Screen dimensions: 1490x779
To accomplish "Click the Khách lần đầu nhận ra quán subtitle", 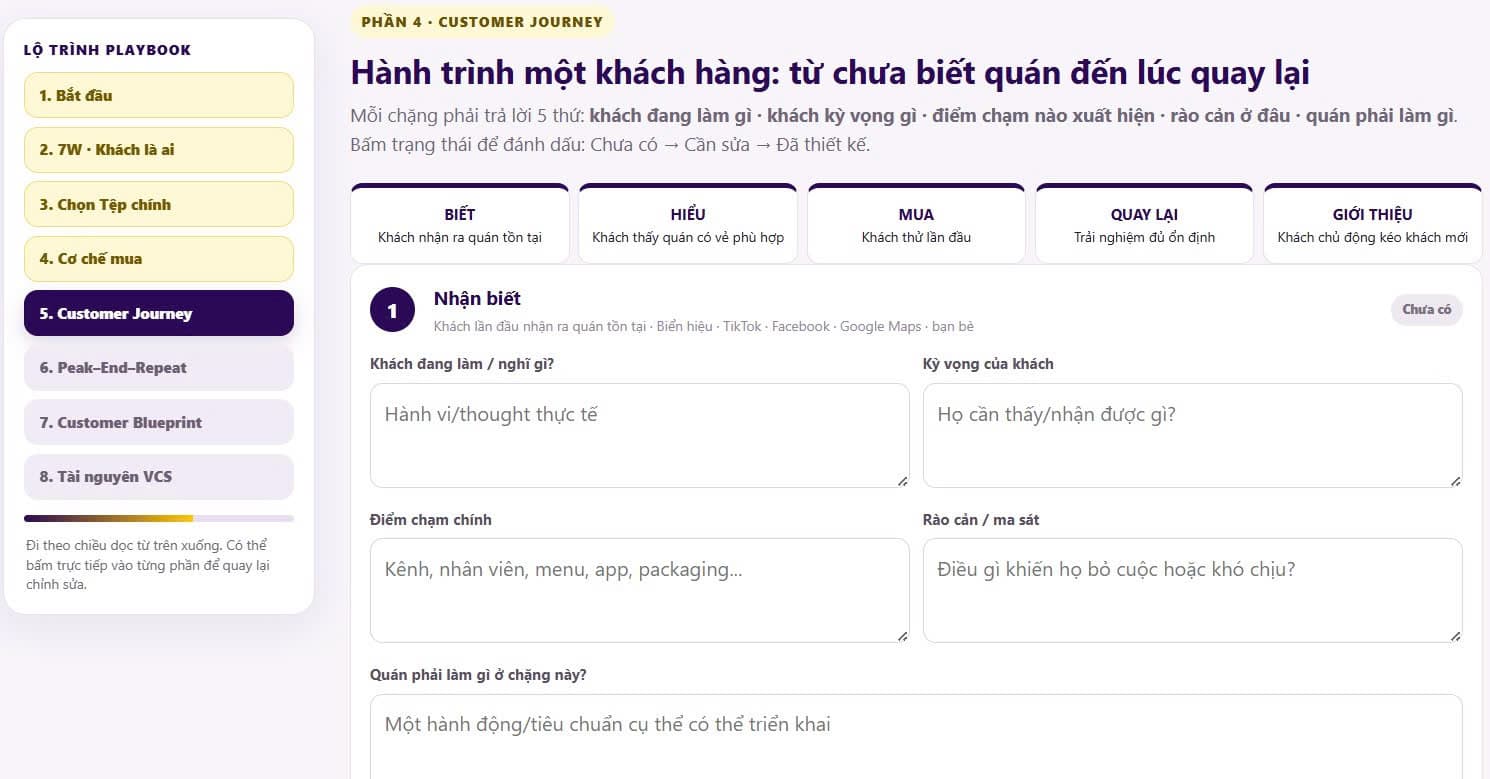I will (x=704, y=326).
